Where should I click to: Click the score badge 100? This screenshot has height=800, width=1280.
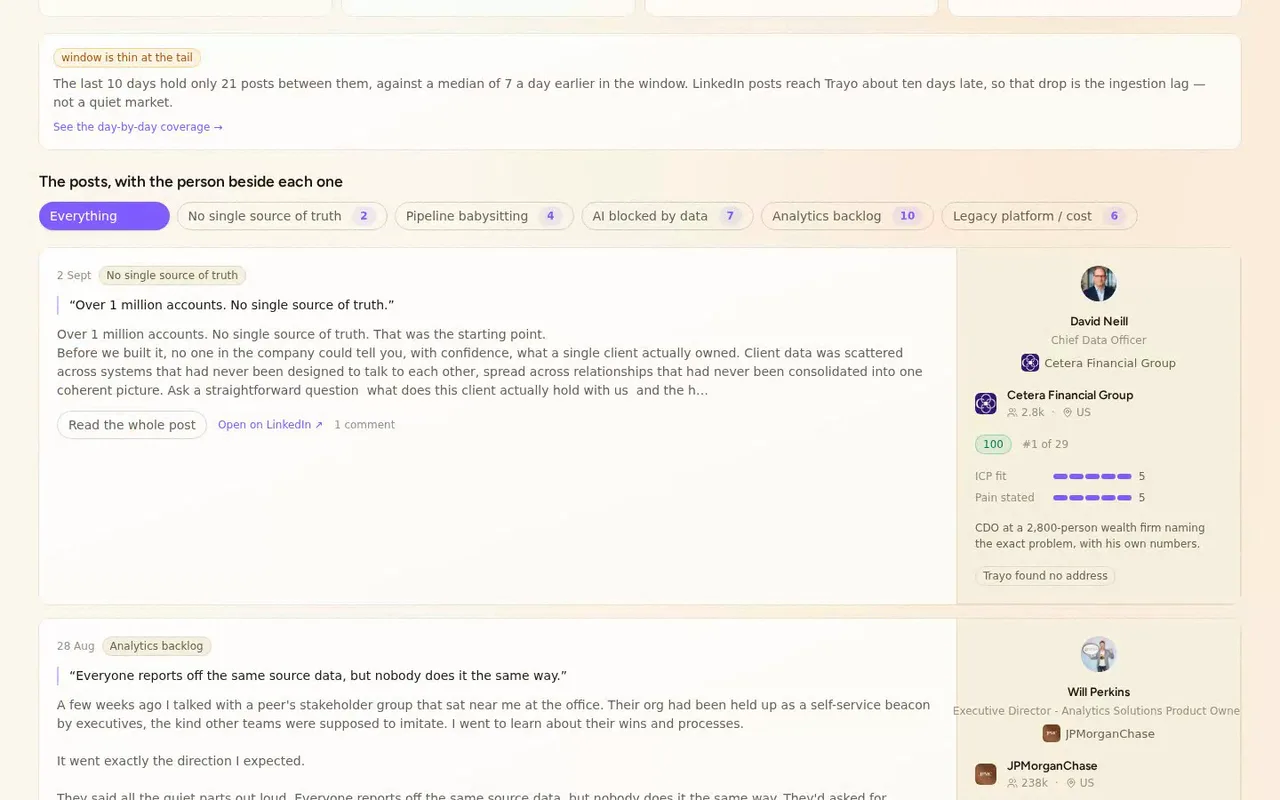tap(993, 444)
